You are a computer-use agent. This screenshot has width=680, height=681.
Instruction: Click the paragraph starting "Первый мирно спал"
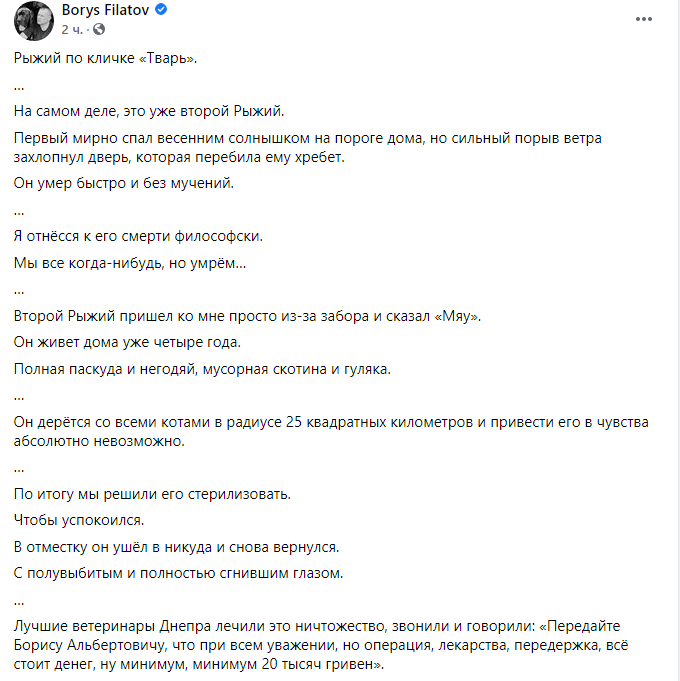(x=308, y=147)
